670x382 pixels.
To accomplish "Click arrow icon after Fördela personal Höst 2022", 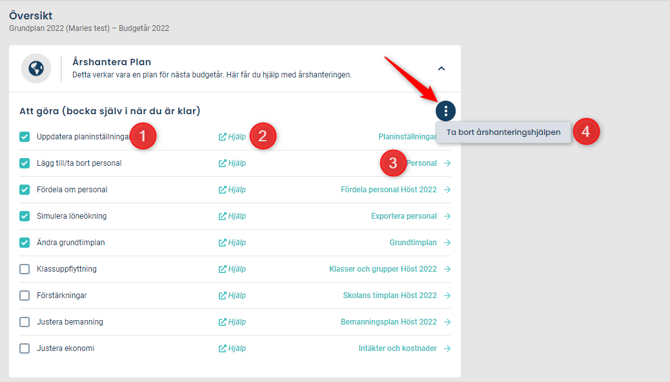I will [x=447, y=190].
